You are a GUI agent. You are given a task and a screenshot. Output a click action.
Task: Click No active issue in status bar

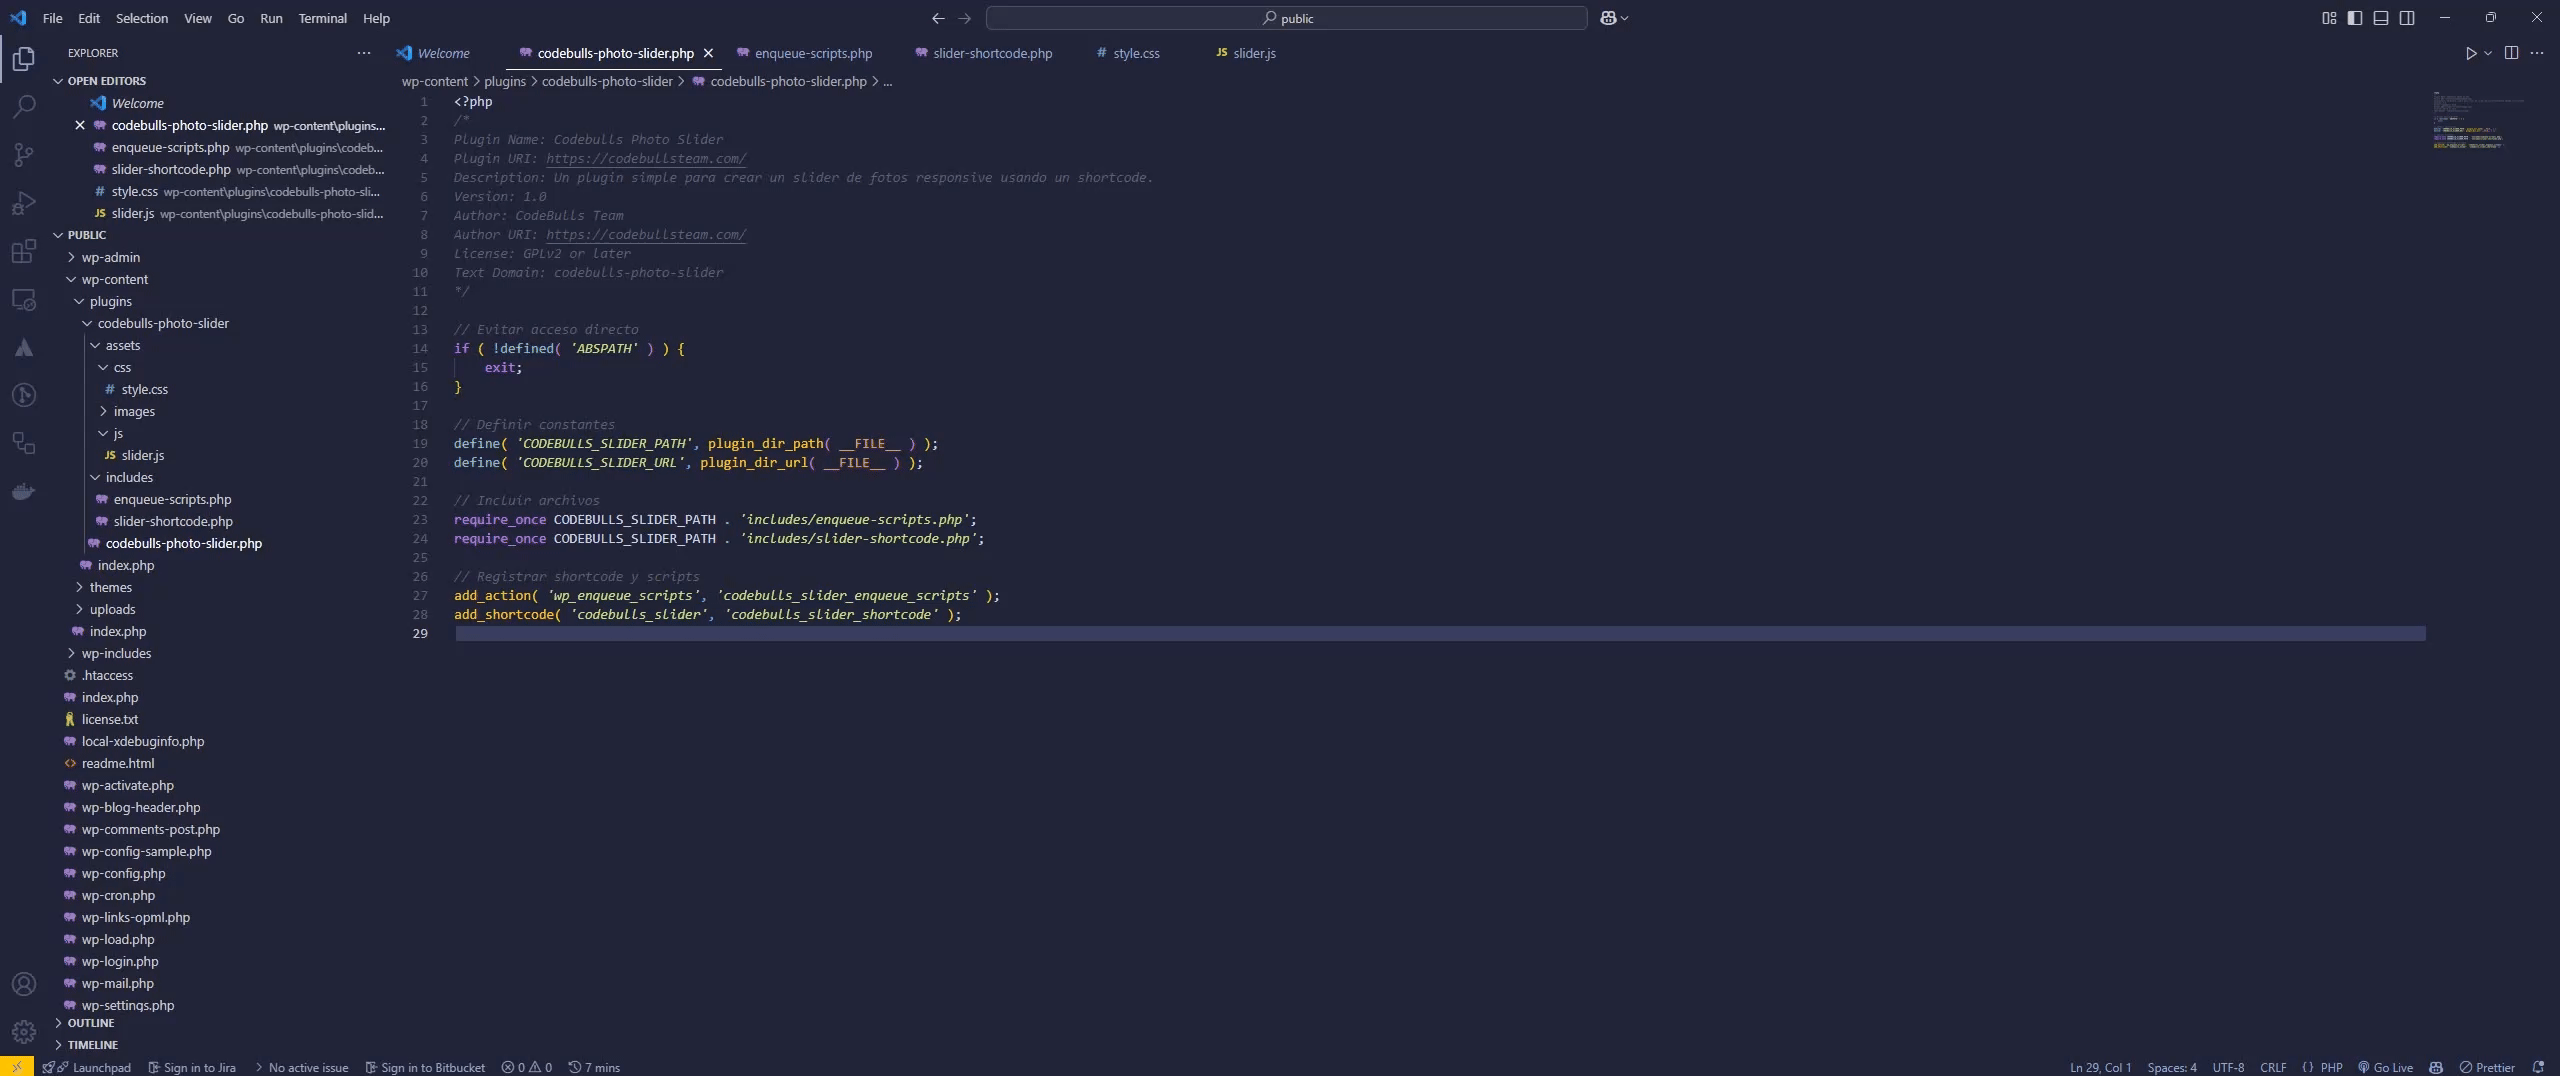tap(300, 1067)
